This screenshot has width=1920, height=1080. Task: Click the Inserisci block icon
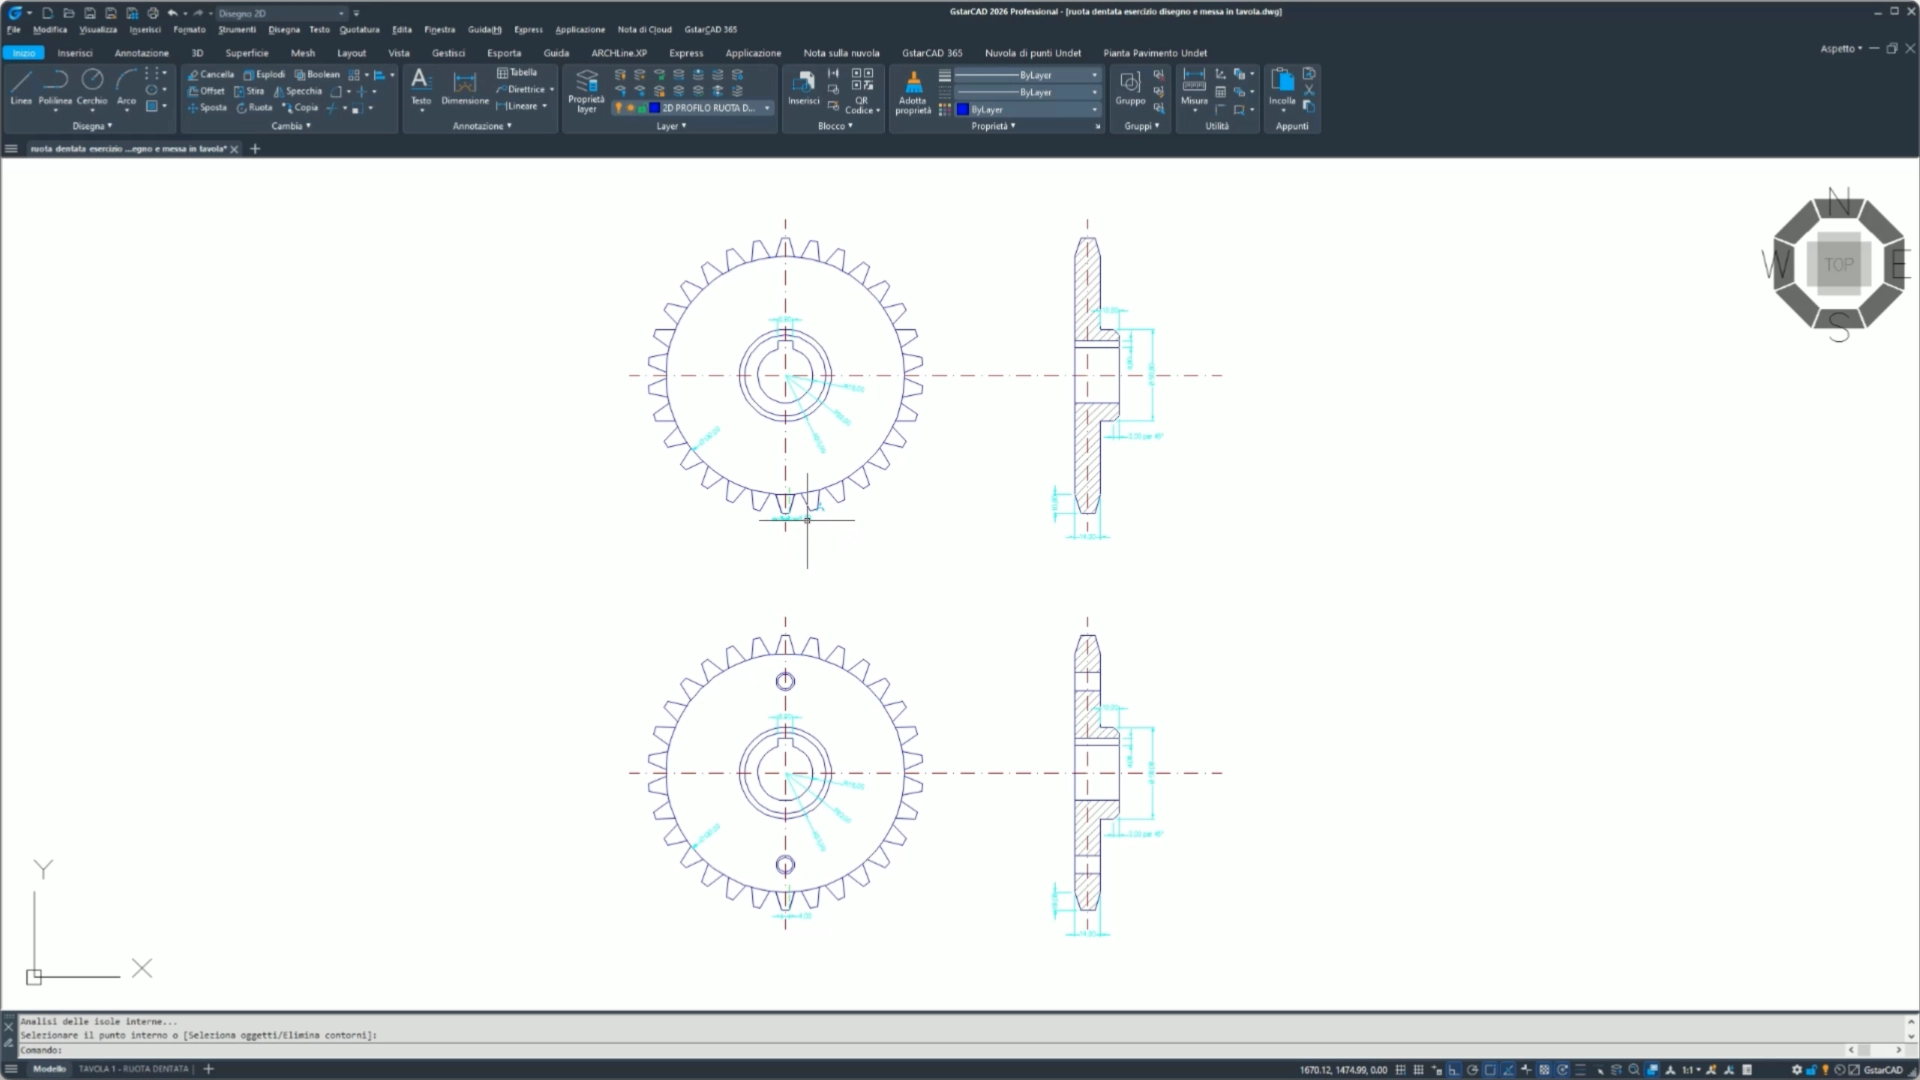click(x=803, y=87)
